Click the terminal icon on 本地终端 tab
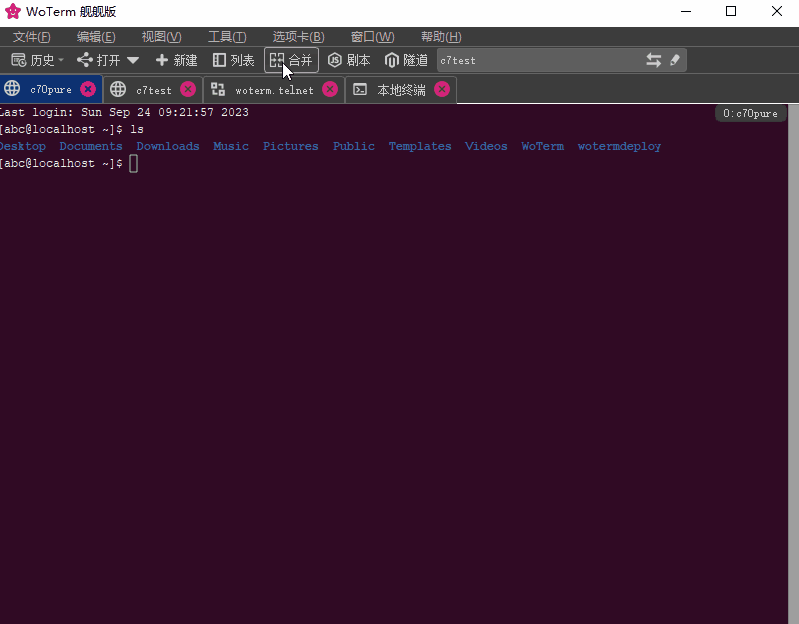799x624 pixels. coord(360,90)
